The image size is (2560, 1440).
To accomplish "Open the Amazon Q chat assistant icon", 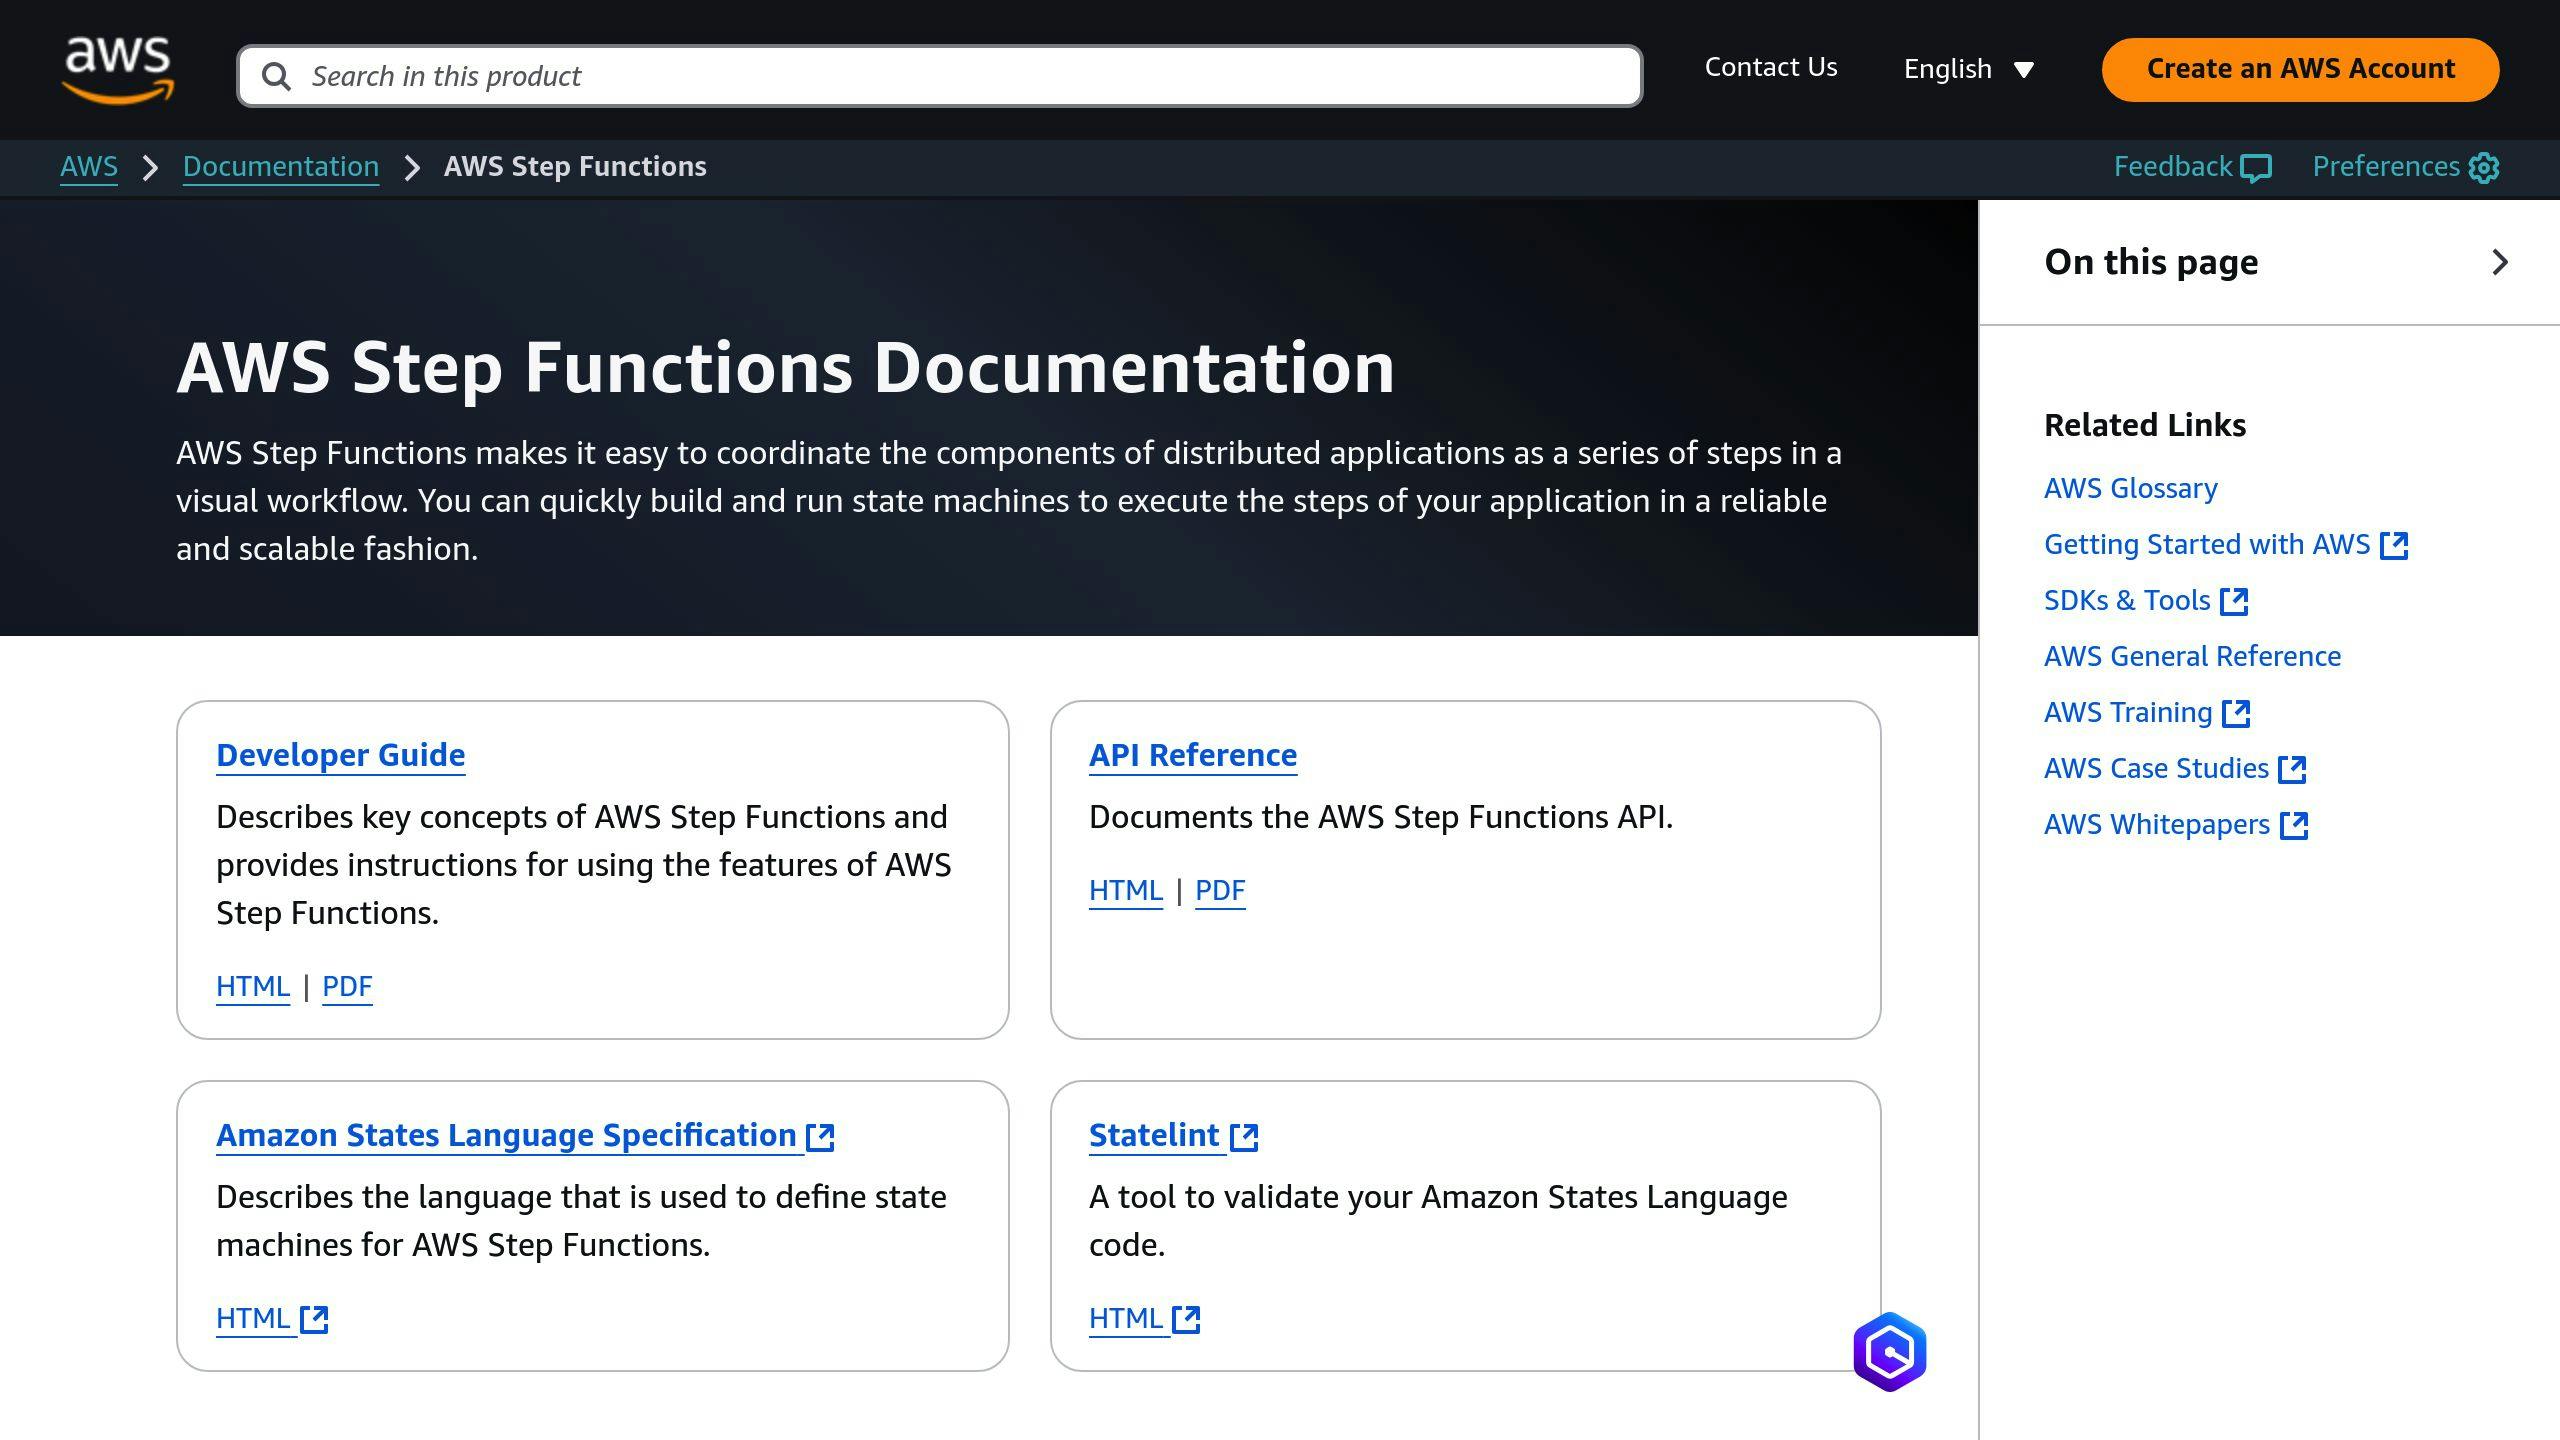I will click(1889, 1352).
